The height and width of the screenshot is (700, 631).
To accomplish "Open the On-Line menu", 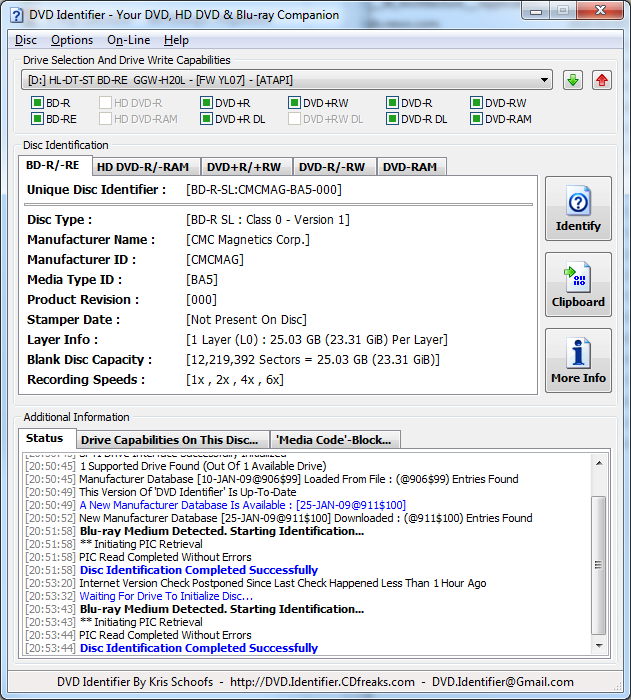I will click(x=129, y=40).
